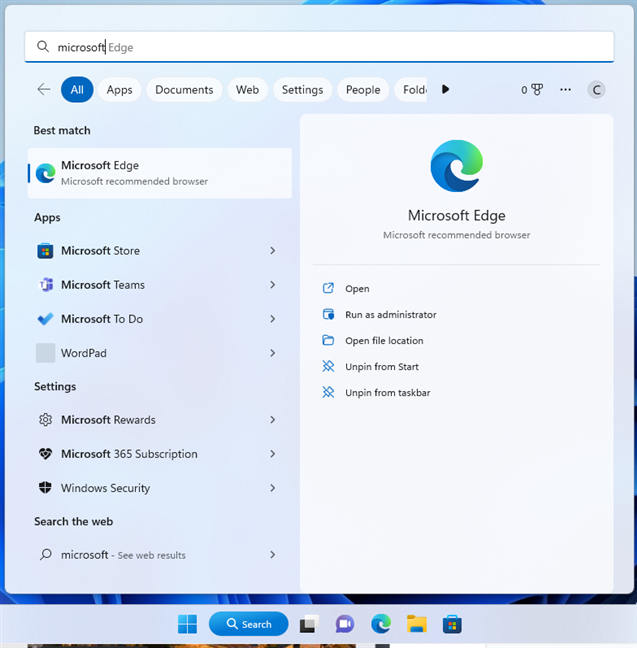Screen dimensions: 637x648
Task: Click the taskbar Search button
Action: pos(248,624)
